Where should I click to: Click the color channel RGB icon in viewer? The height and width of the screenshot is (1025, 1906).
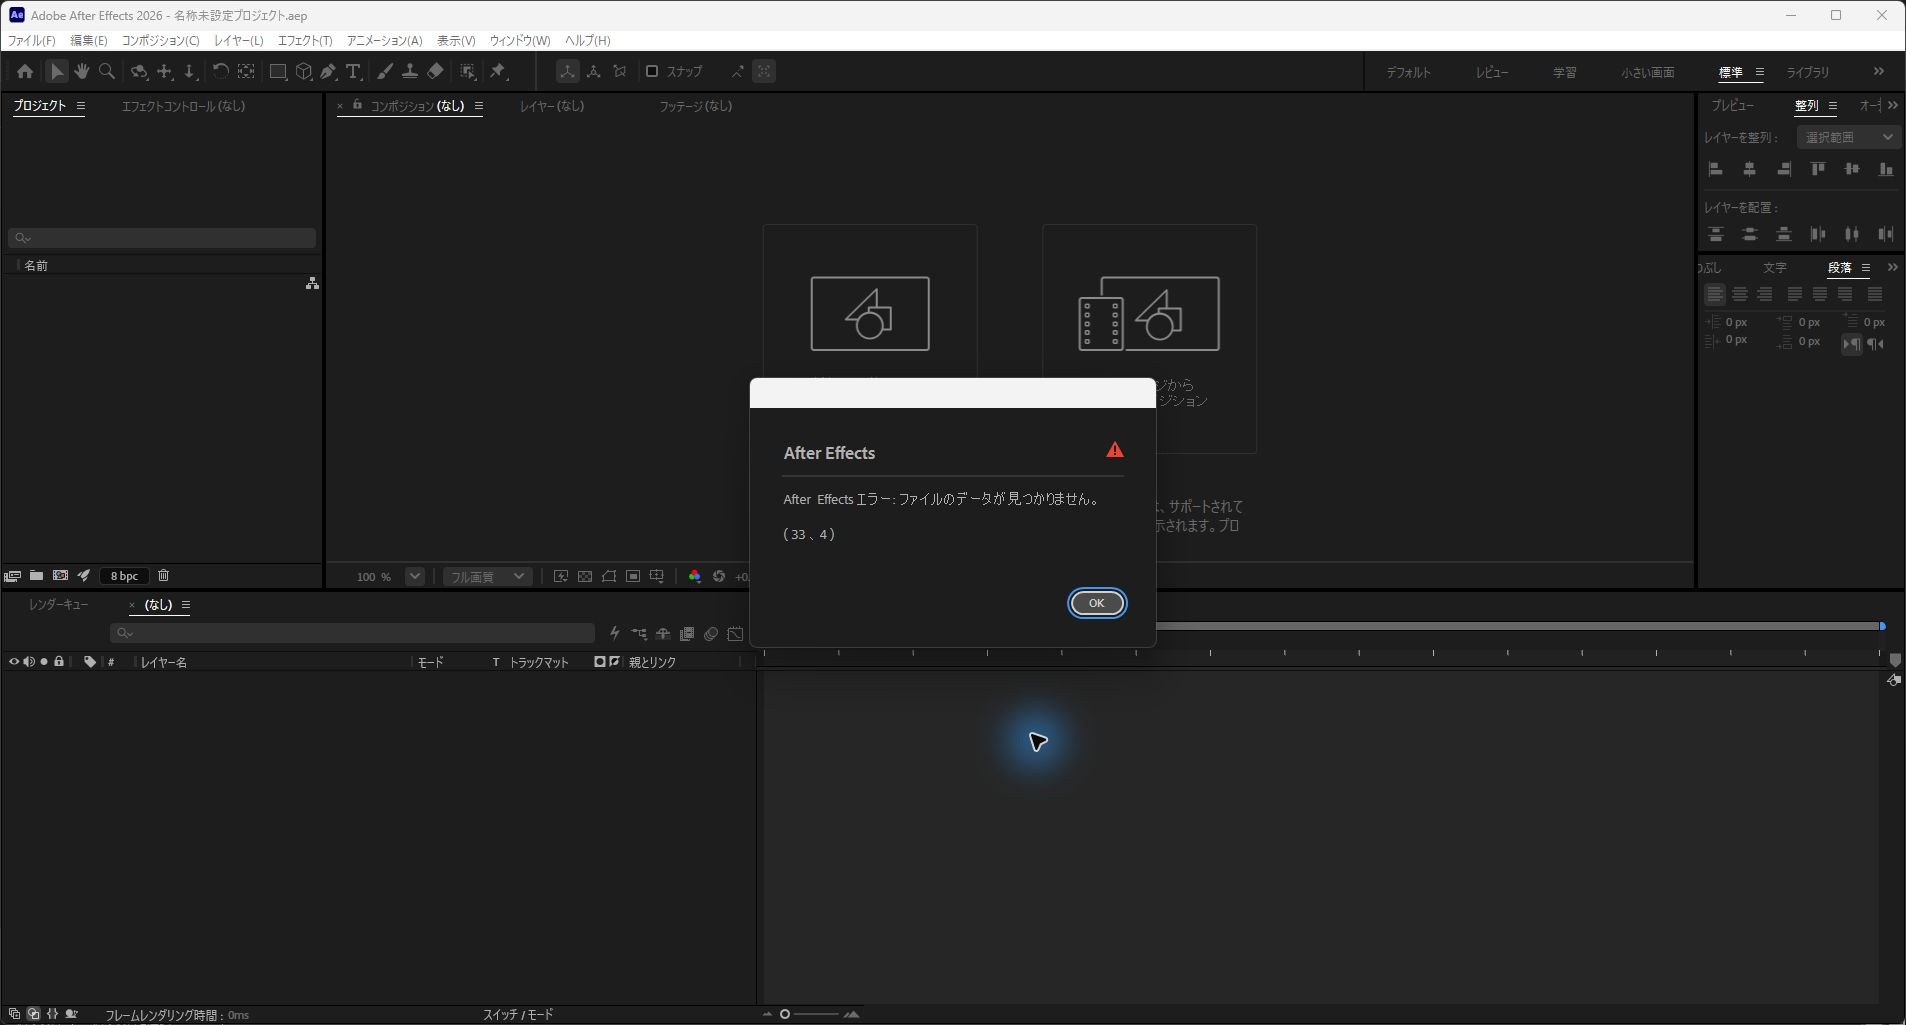pos(695,577)
